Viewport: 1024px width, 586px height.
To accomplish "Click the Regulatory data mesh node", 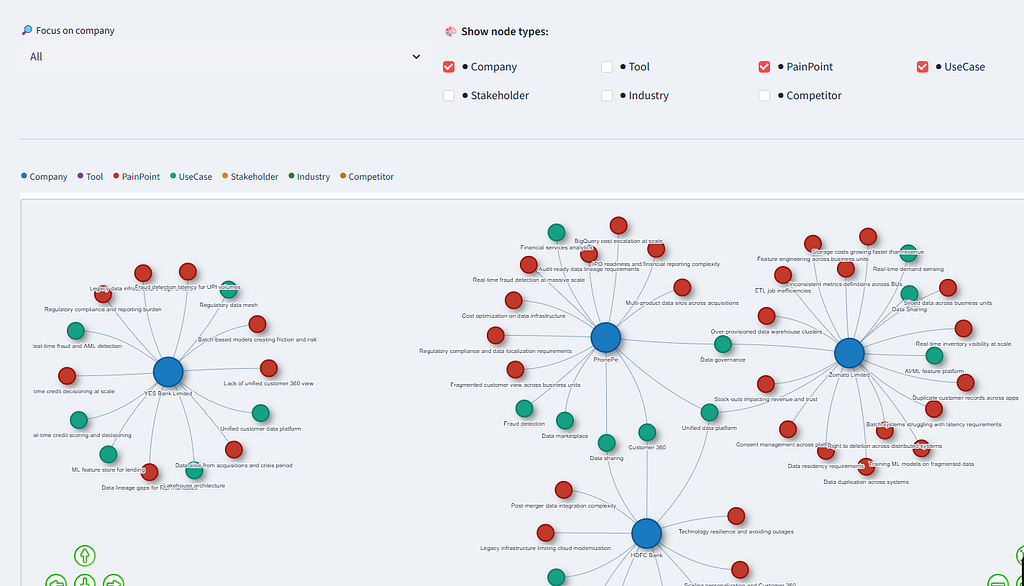I will [229, 289].
